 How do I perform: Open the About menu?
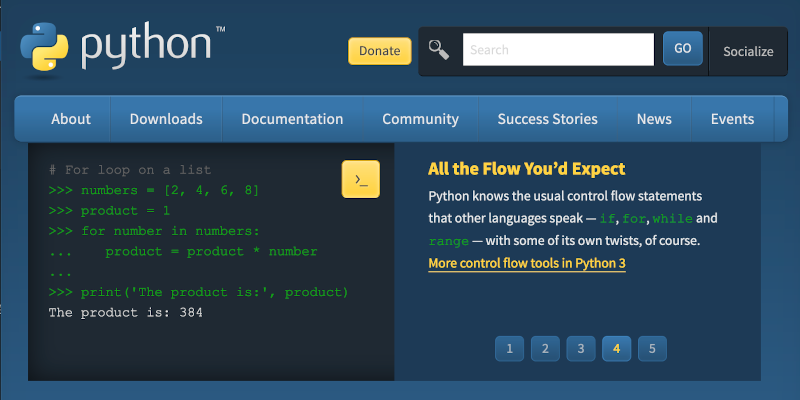pos(71,119)
